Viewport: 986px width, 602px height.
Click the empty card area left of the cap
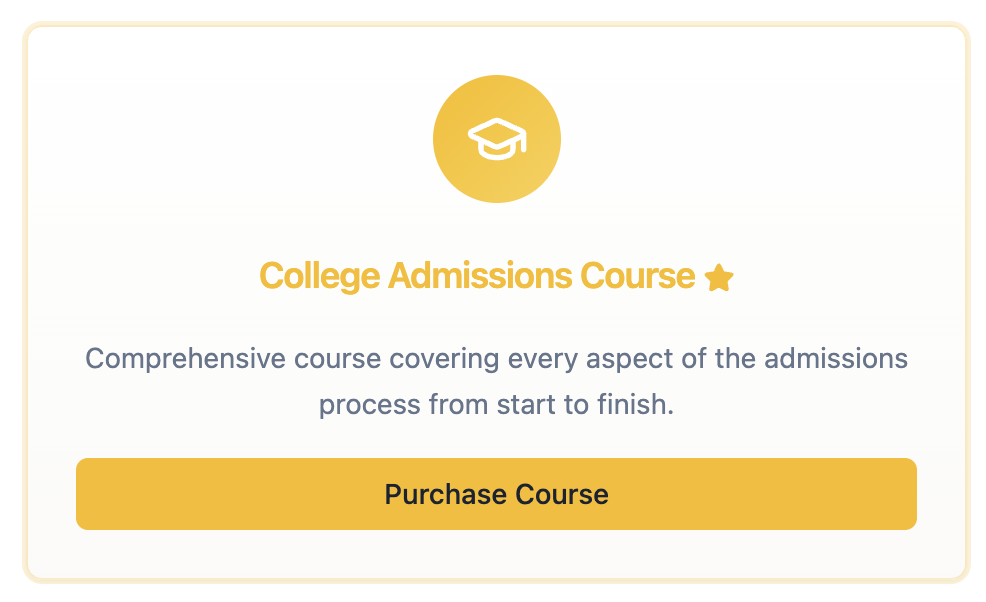(x=250, y=140)
